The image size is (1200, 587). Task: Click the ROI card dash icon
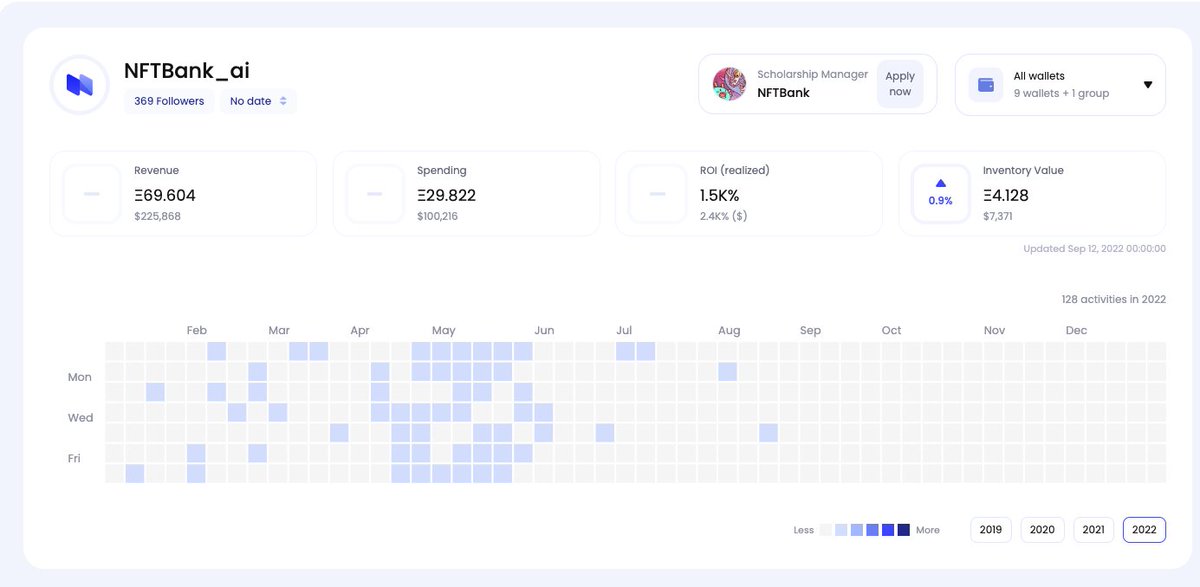click(x=658, y=194)
